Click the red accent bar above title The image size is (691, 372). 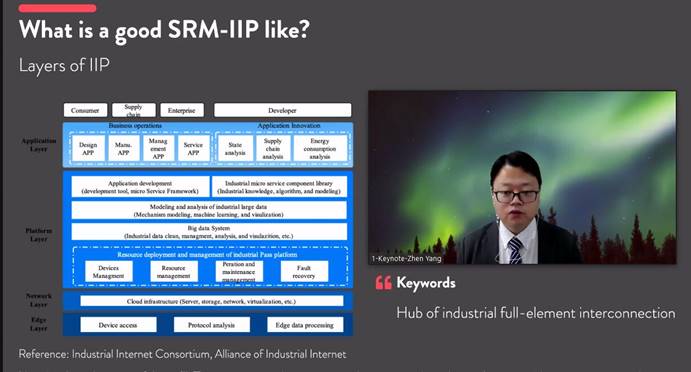(57, 8)
